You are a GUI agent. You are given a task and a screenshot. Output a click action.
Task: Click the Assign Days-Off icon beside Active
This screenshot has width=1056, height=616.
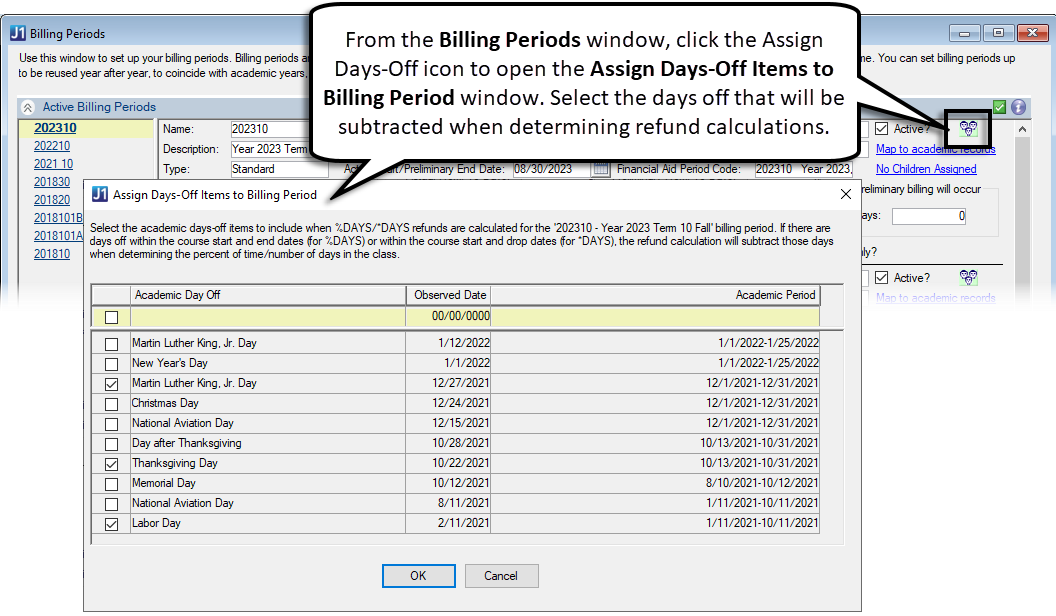[968, 129]
